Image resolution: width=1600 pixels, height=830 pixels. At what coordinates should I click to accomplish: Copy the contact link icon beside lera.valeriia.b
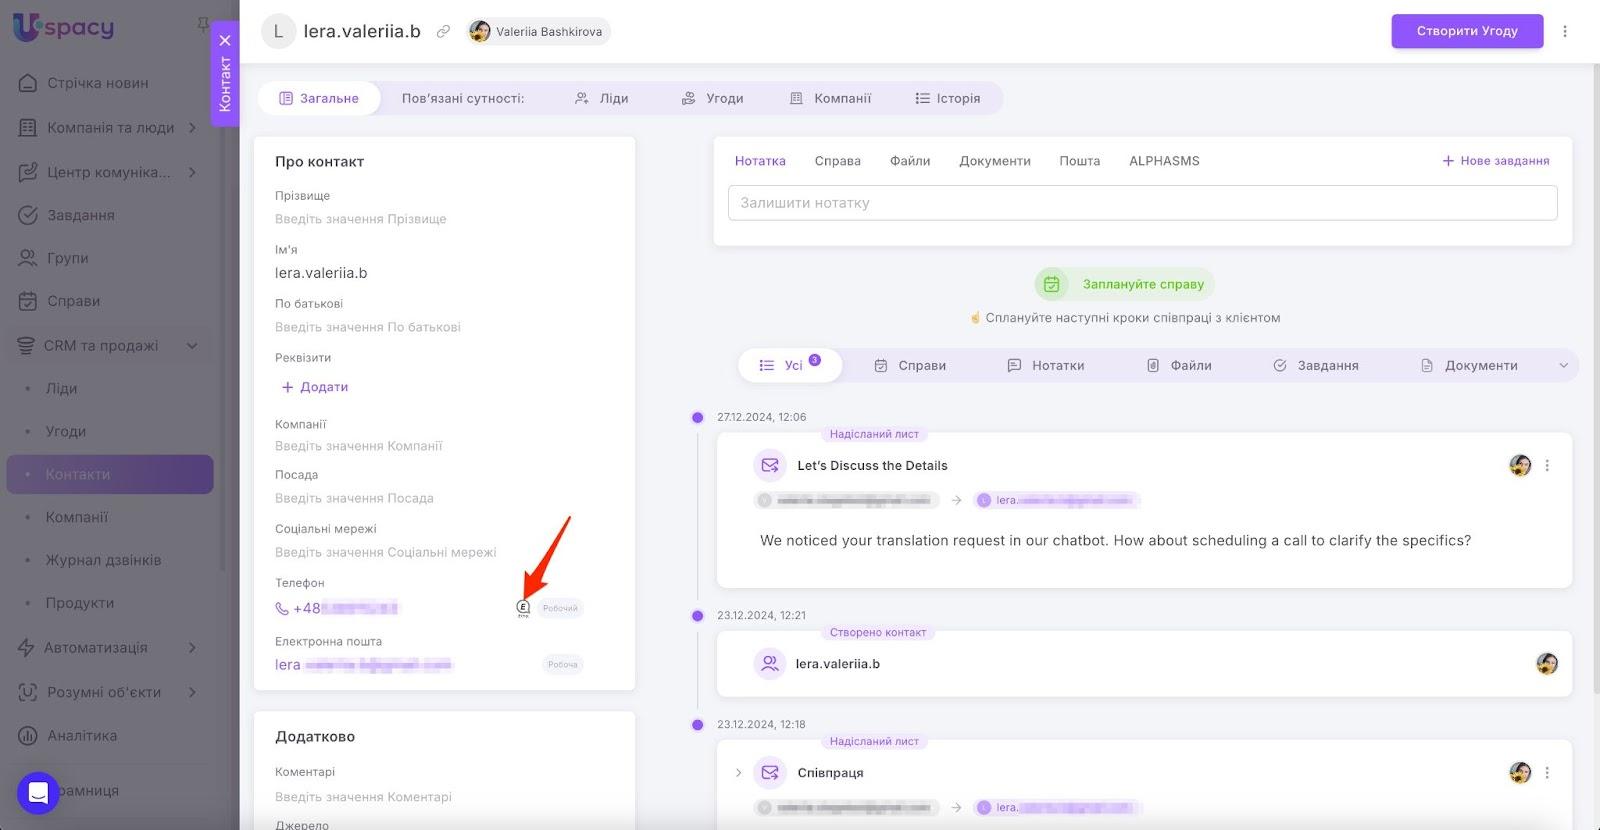(443, 31)
